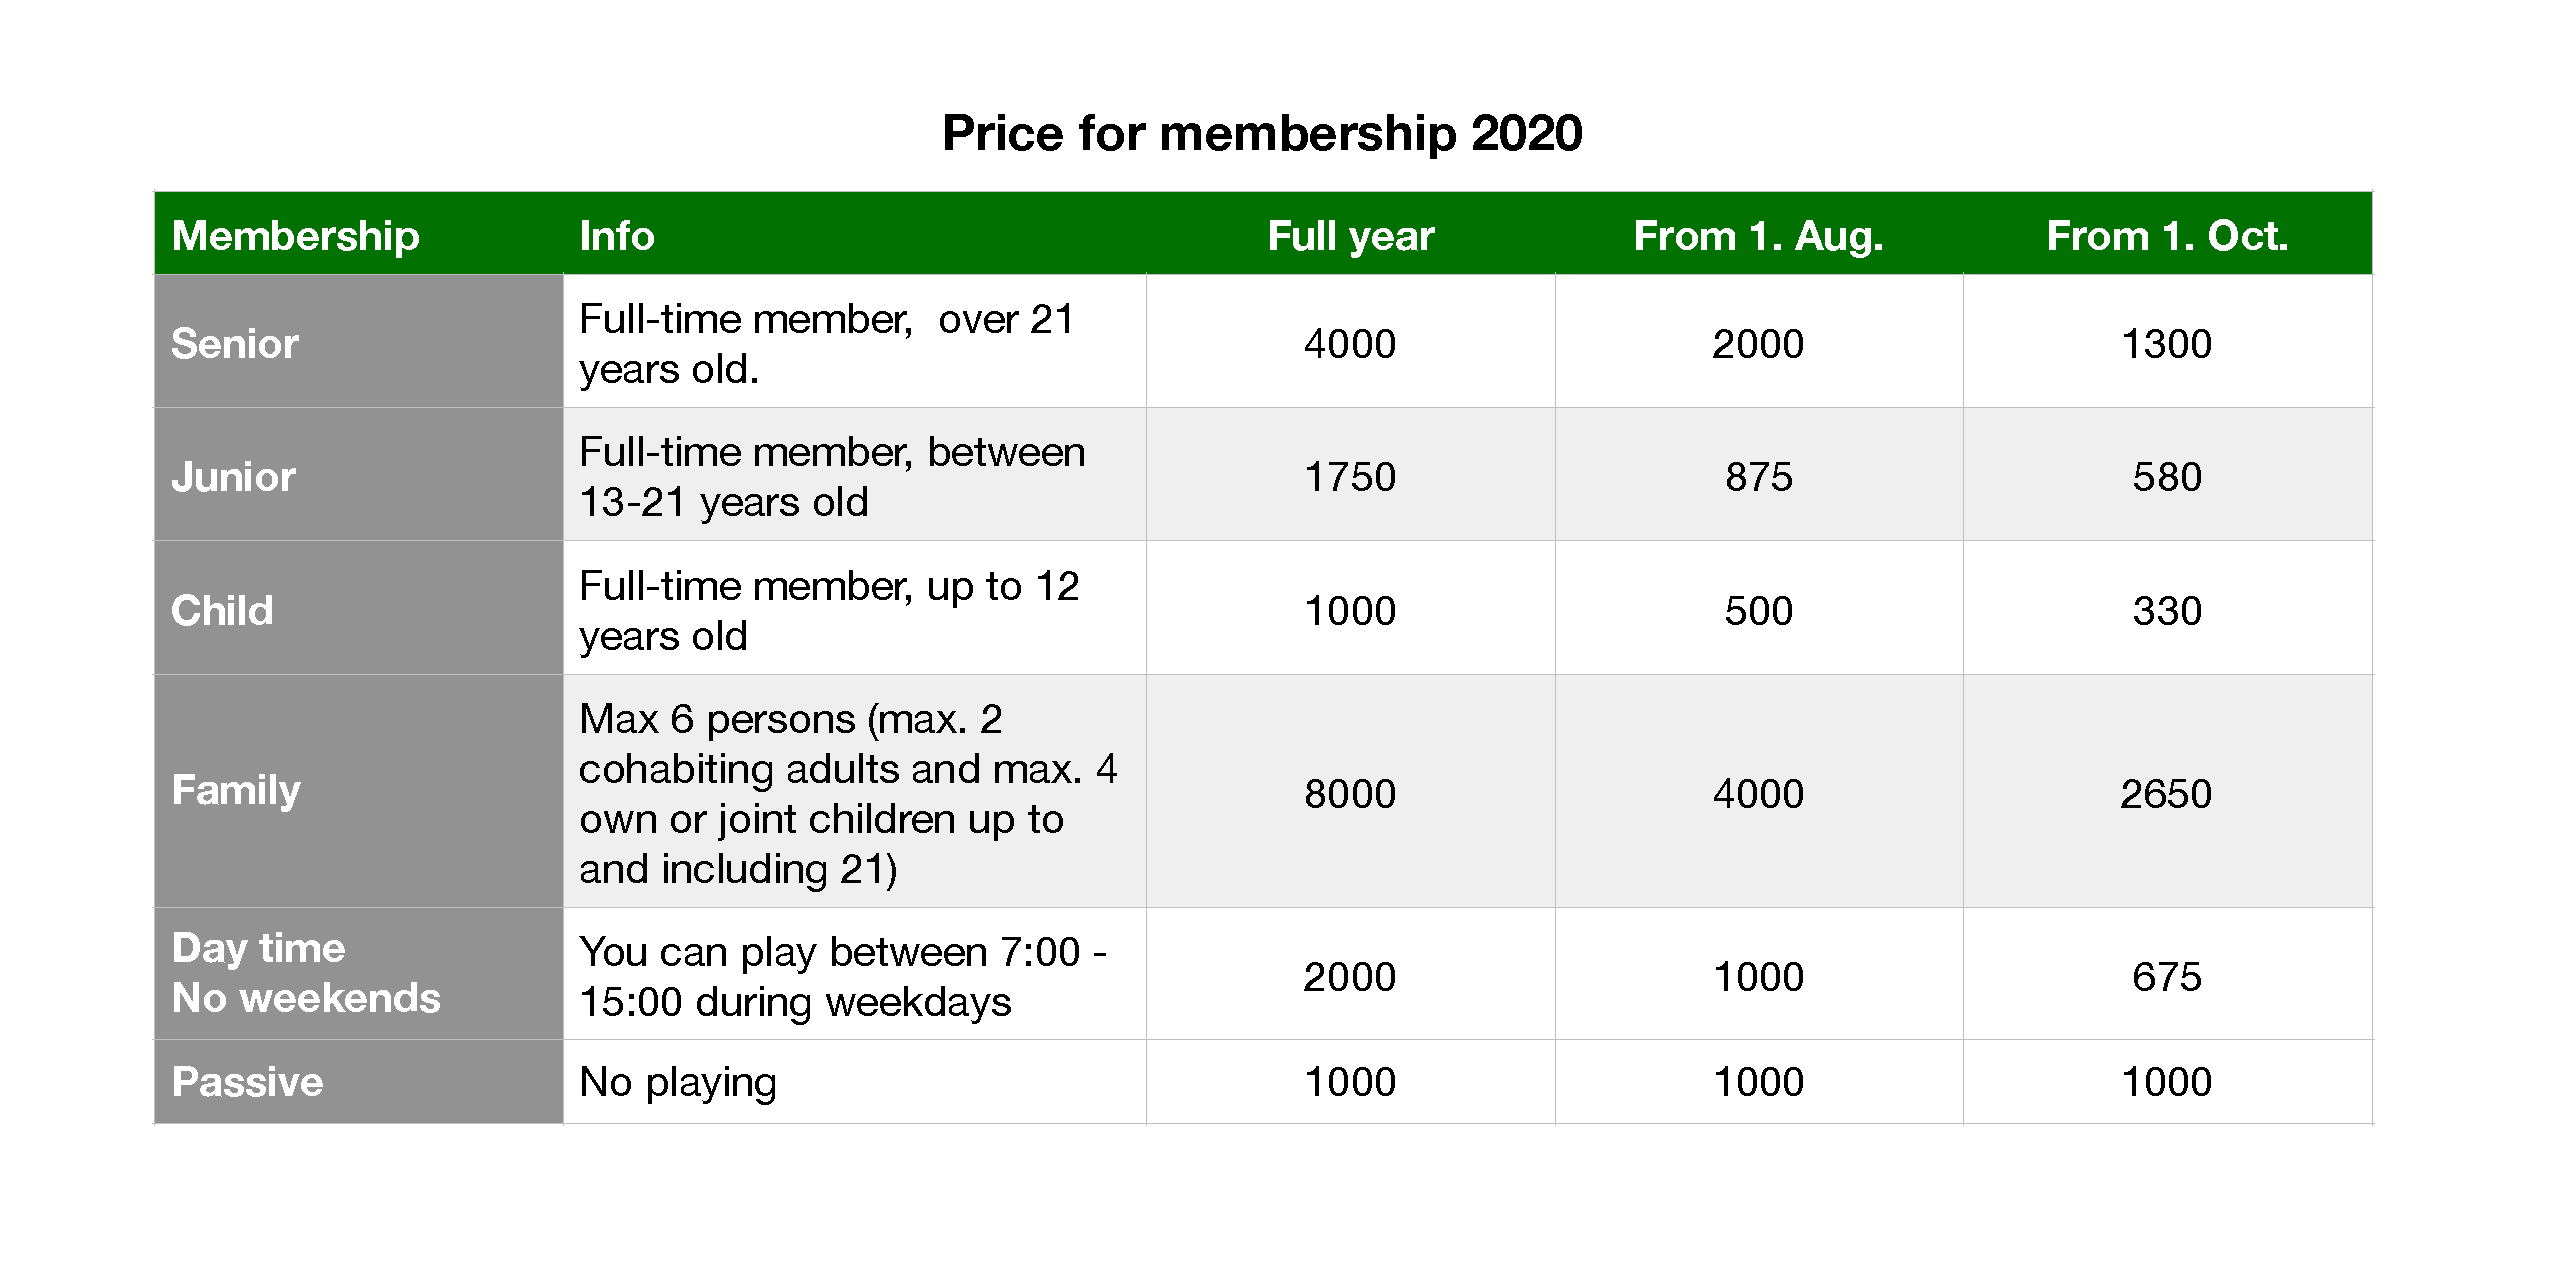Image resolution: width=2556 pixels, height=1265 pixels.
Task: Click the Family full year price 8000
Action: click(x=1350, y=793)
